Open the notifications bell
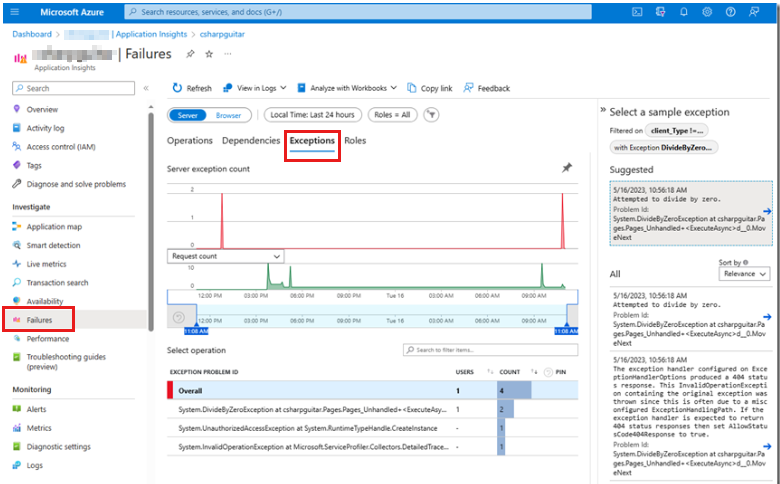 click(684, 12)
